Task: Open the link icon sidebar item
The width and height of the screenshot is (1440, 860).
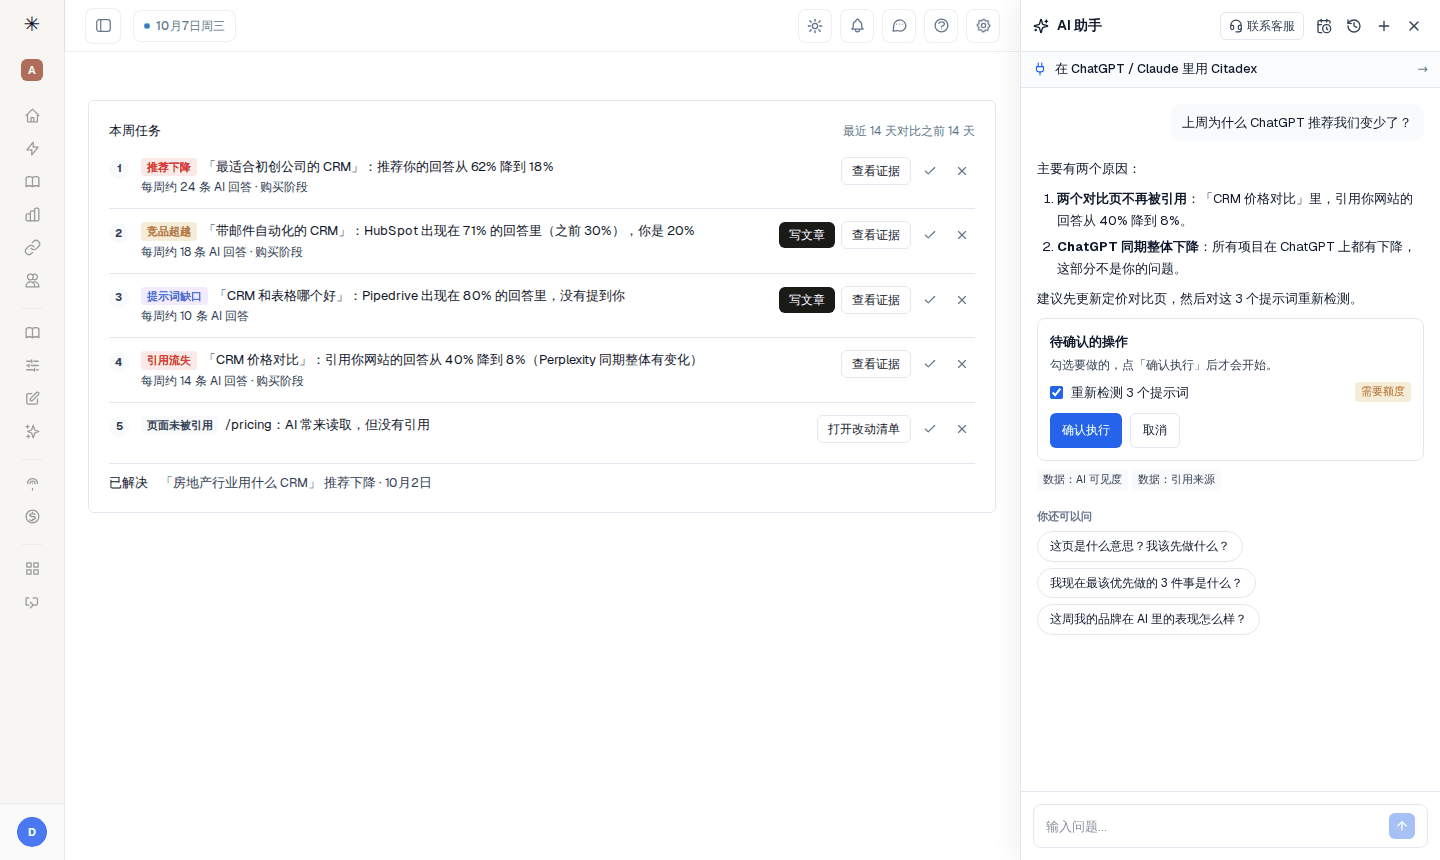Action: point(32,247)
